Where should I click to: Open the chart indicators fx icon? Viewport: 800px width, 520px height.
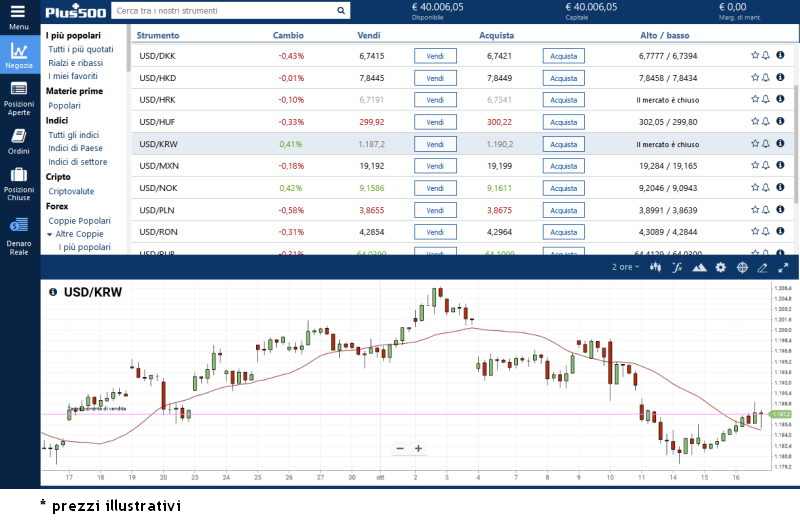click(677, 268)
